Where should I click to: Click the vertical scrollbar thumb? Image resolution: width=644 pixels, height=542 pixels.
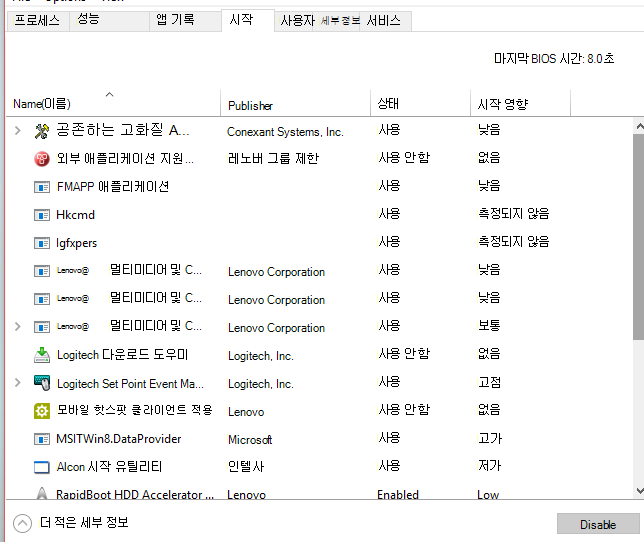tap(639, 237)
